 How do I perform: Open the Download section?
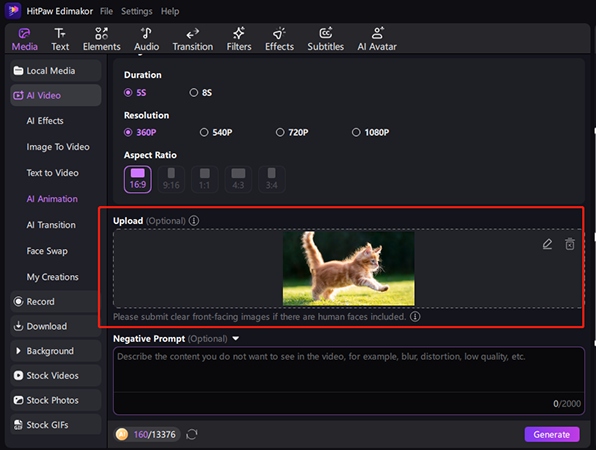55,326
